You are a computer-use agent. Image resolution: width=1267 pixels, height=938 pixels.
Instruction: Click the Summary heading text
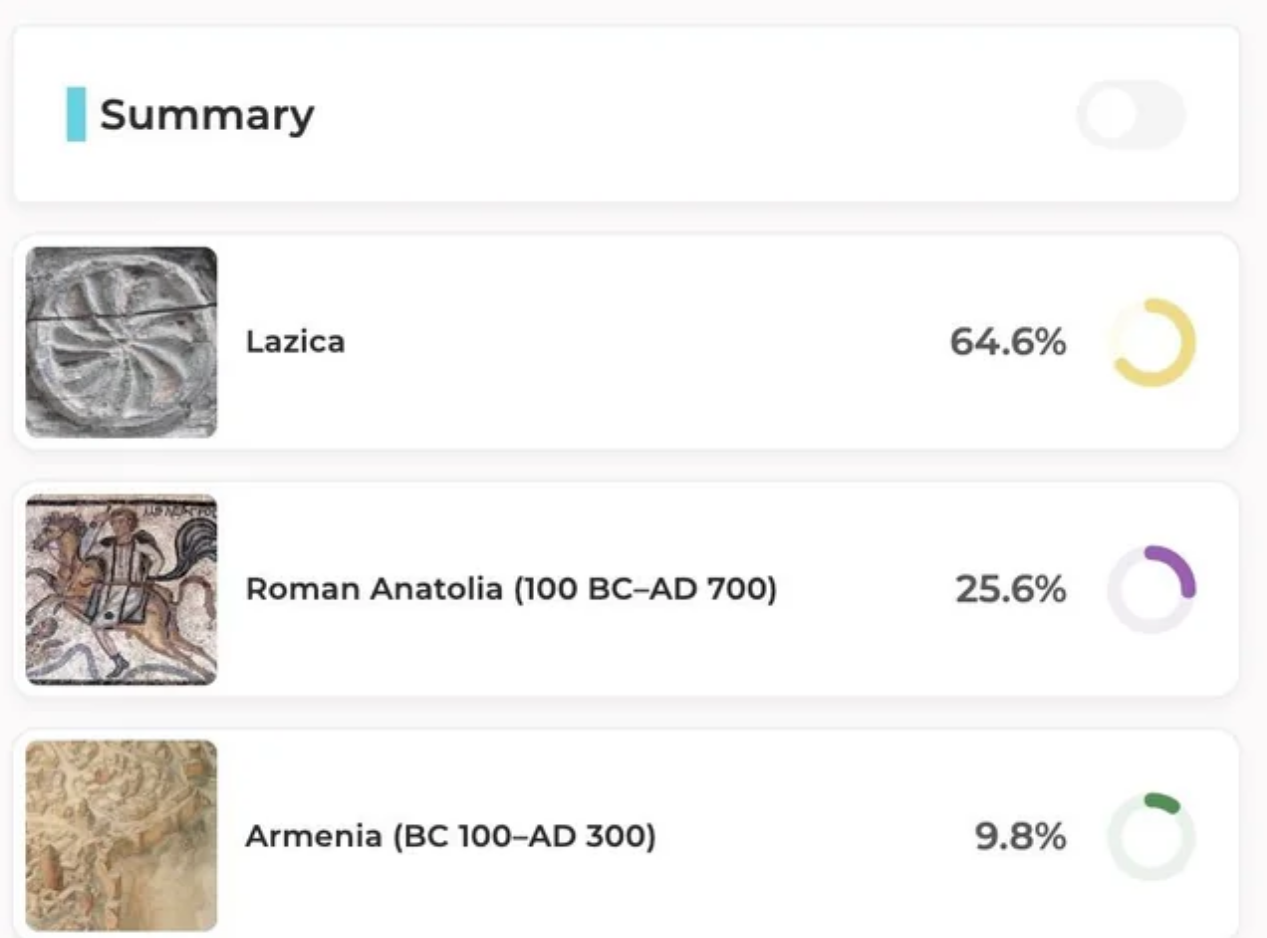207,115
